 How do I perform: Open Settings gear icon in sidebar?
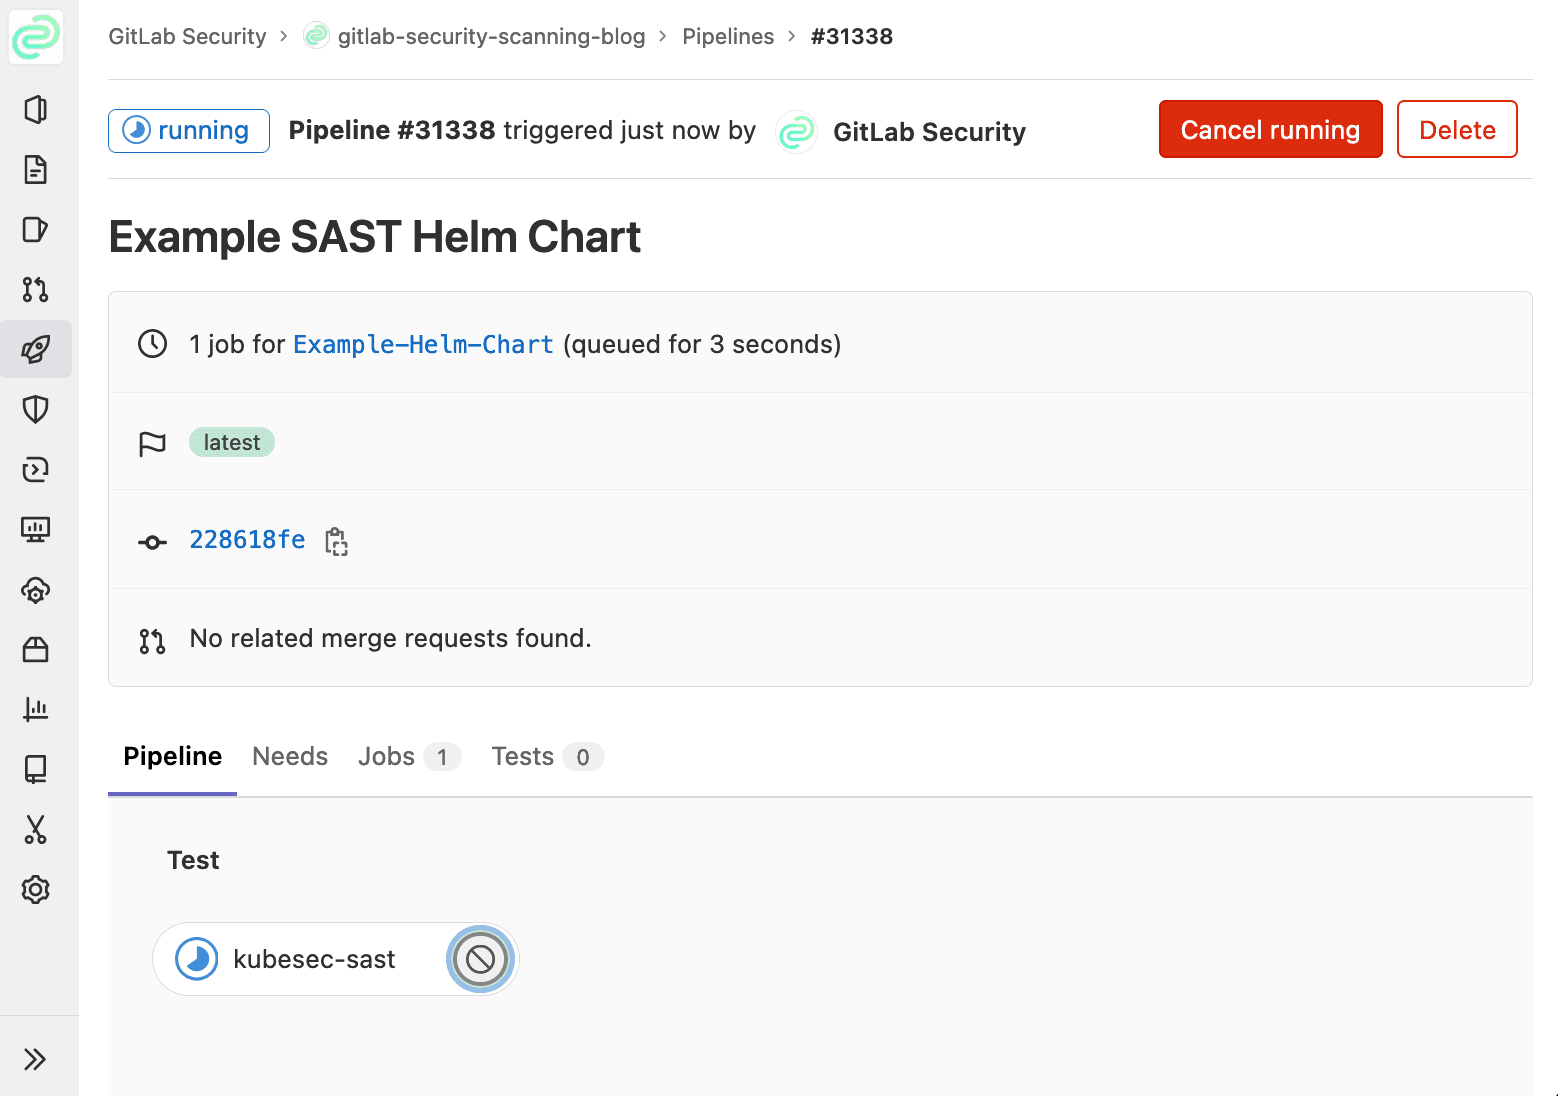(x=36, y=889)
